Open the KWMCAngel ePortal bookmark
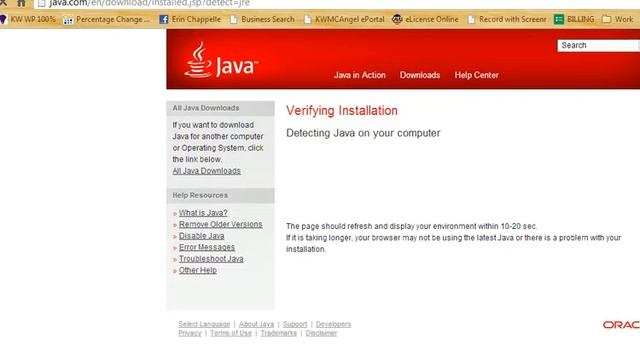 pos(344,19)
